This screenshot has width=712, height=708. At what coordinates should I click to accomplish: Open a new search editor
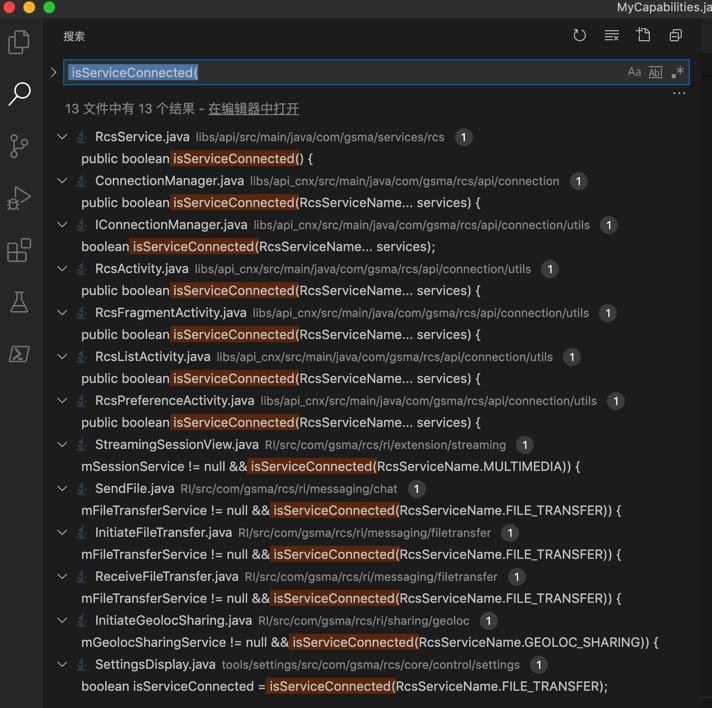(x=643, y=35)
